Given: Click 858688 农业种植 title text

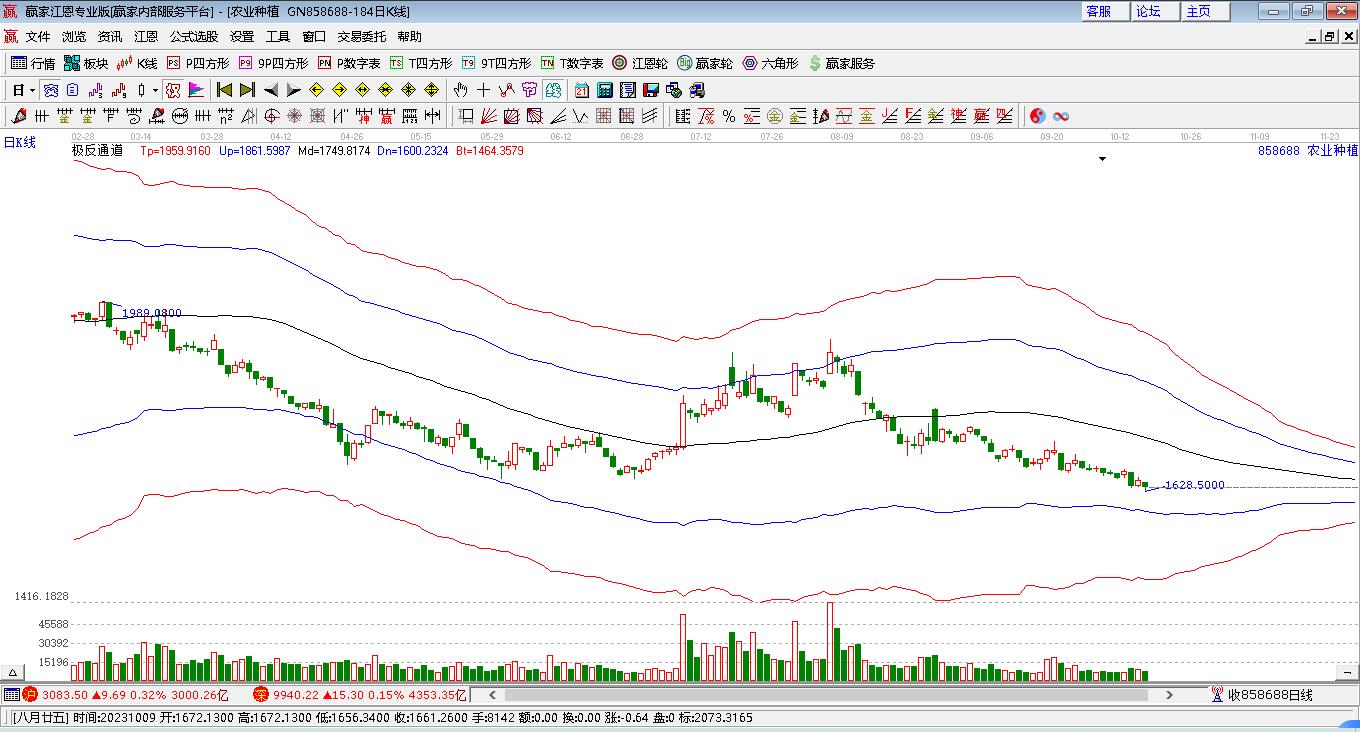Looking at the screenshot, I should point(1308,151).
